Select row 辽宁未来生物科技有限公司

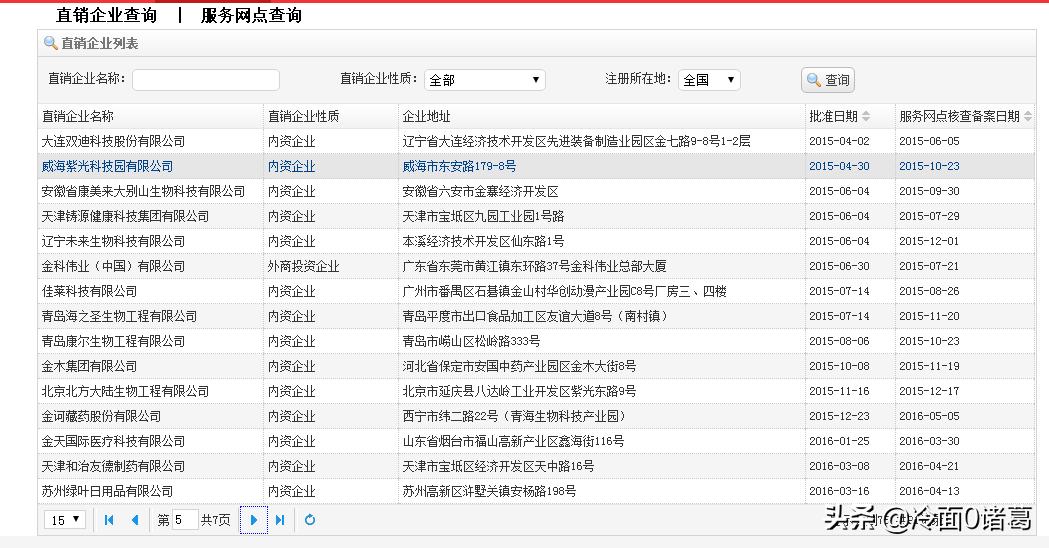(536, 242)
